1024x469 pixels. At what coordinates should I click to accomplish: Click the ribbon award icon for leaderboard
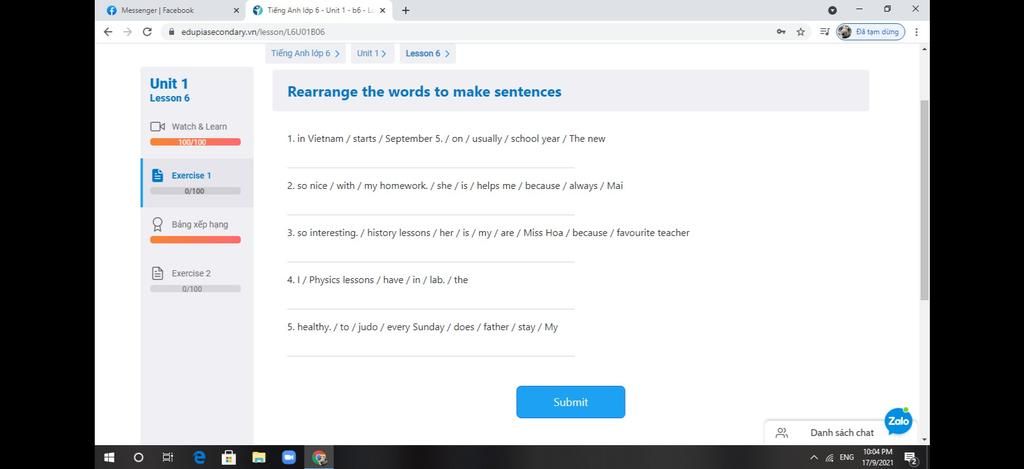pos(157,225)
